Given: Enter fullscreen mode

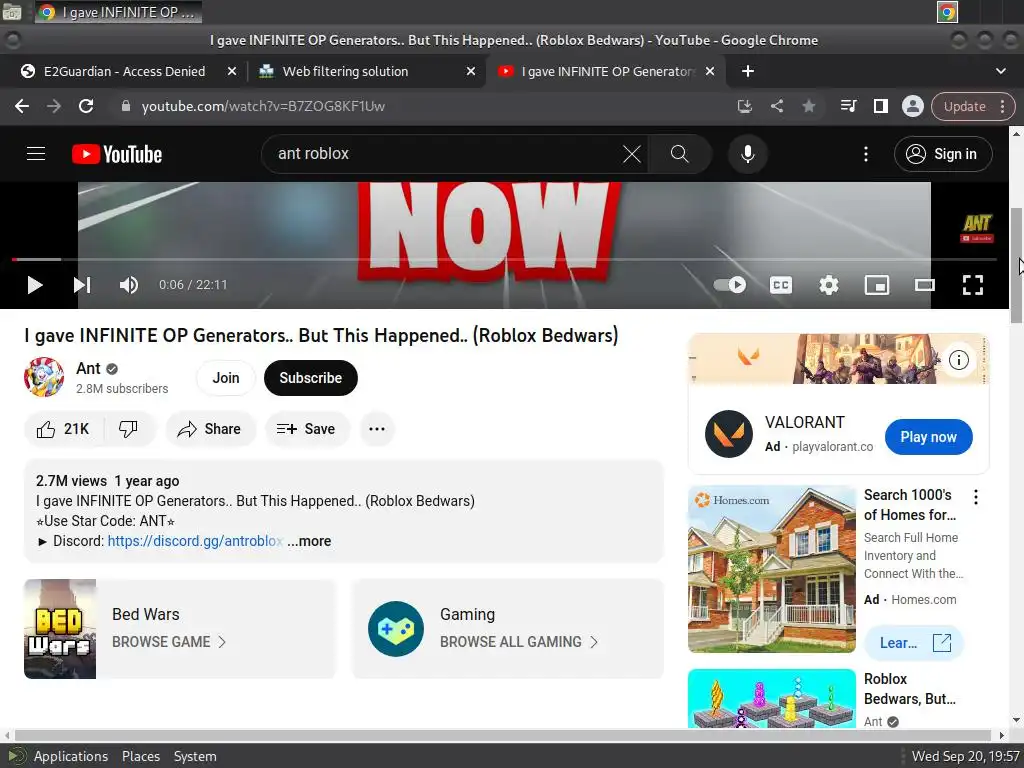Looking at the screenshot, I should 972,285.
